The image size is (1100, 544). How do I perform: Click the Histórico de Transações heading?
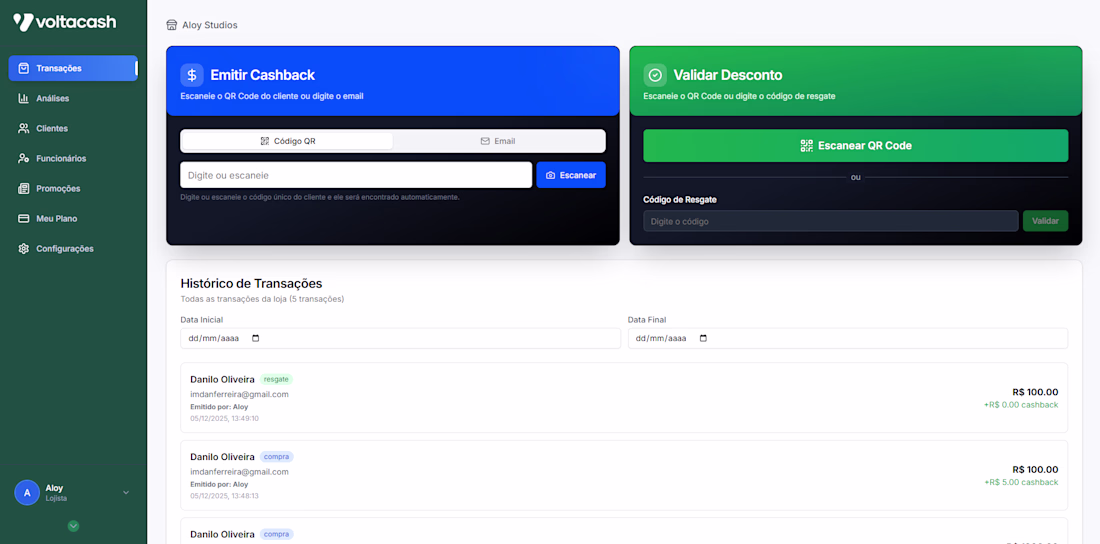[251, 284]
